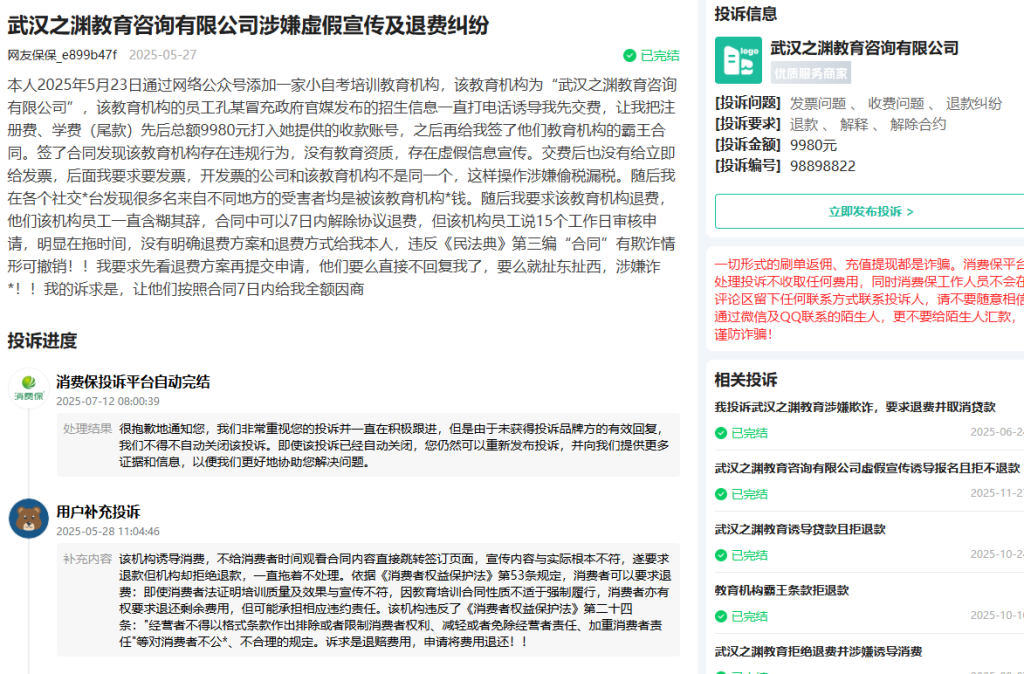
Task: Click the 发票问题 complaint tag
Action: pos(818,103)
